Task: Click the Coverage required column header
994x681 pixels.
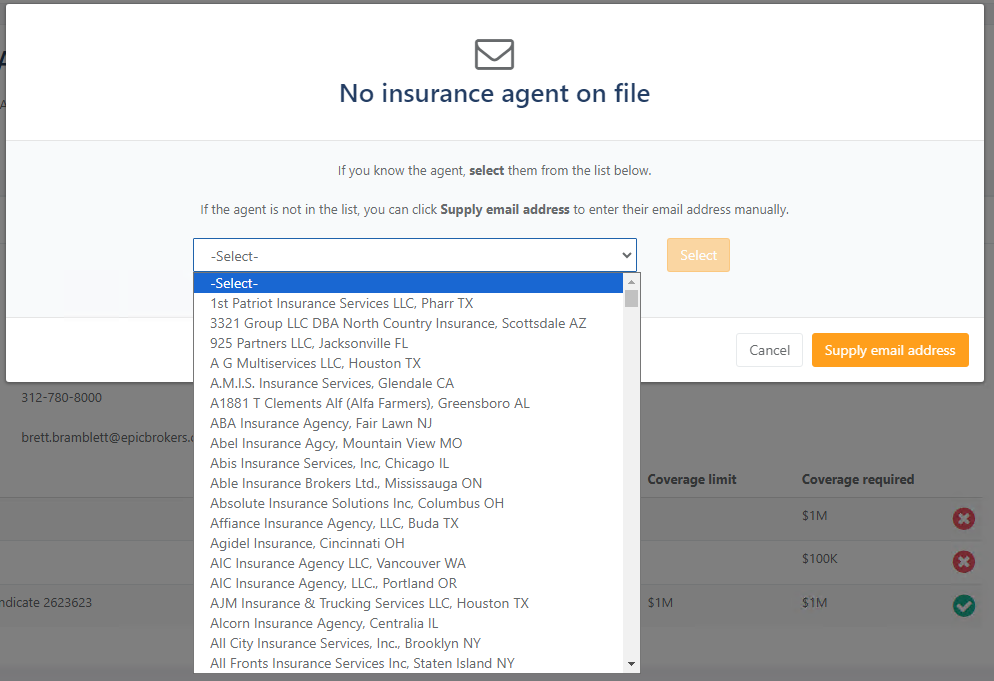Action: tap(858, 479)
